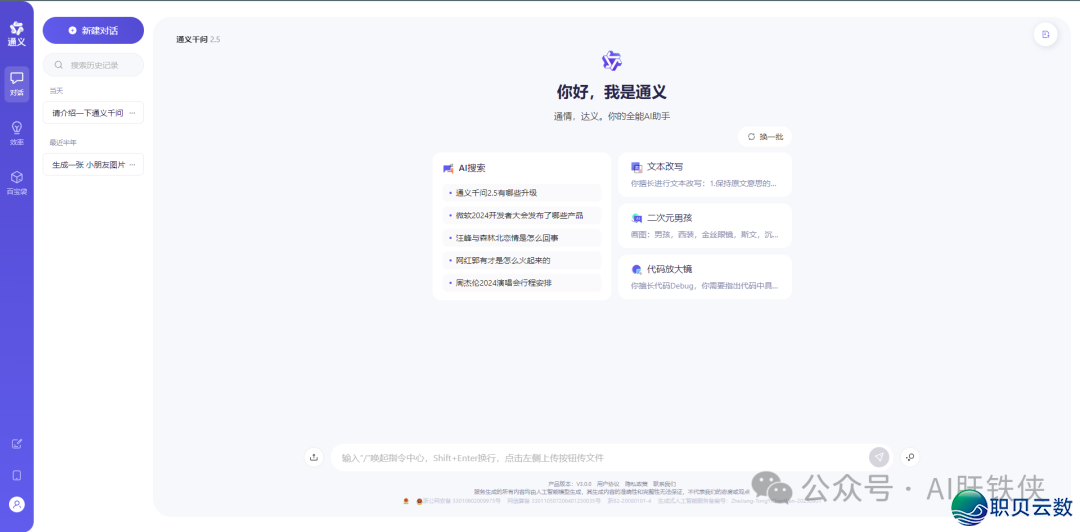
Task: Open the 二次元男孩 card
Action: click(705, 226)
